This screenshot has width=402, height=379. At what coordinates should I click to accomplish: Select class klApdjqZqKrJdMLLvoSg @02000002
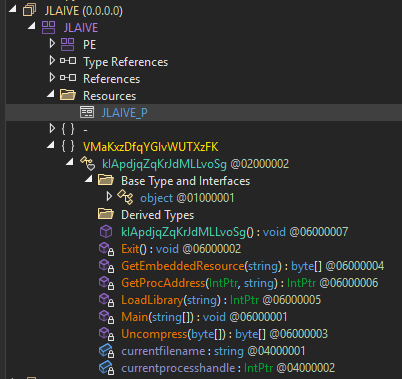click(x=195, y=164)
